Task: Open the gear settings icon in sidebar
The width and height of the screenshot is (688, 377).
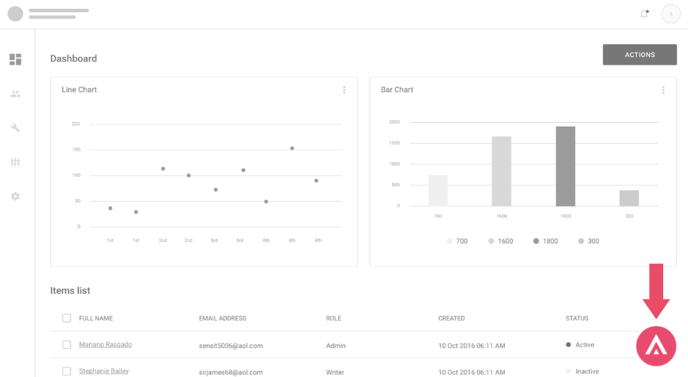Action: tap(15, 196)
